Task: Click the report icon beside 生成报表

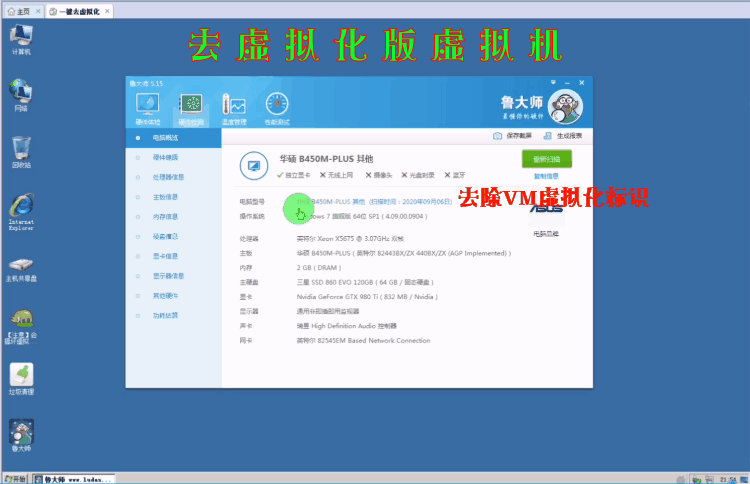Action: tap(548, 136)
